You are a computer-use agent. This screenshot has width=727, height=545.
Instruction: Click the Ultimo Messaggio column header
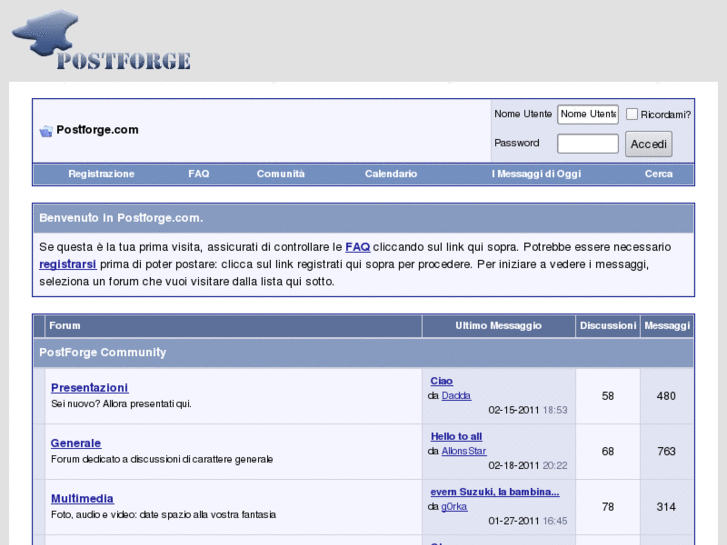point(498,326)
